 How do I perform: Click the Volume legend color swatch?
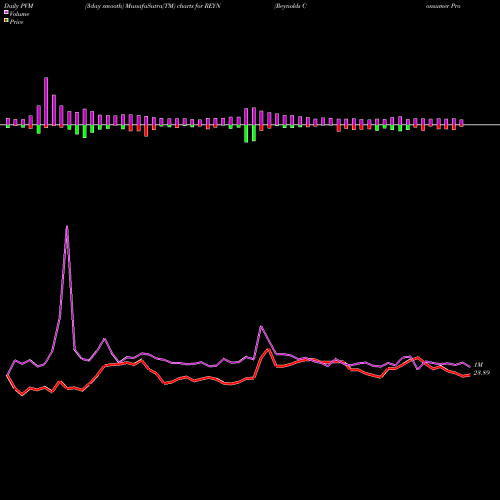pos(6,12)
